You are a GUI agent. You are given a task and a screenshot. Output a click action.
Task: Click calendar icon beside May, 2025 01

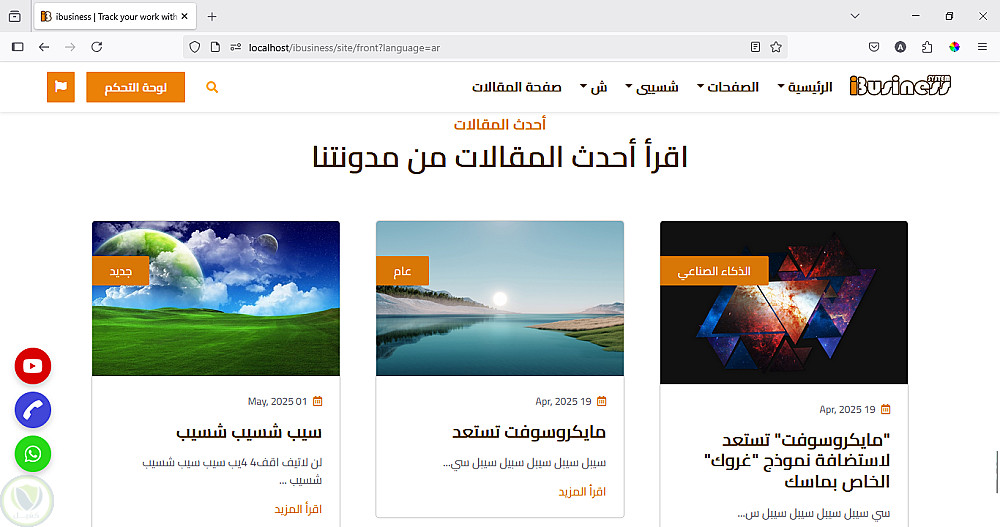pyautogui.click(x=318, y=401)
